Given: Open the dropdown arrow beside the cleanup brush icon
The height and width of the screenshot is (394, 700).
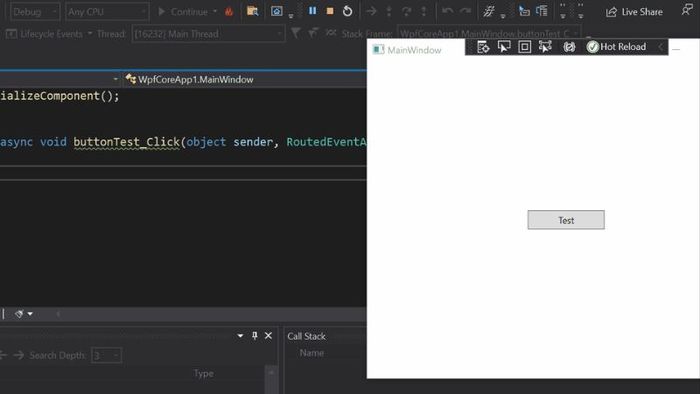Looking at the screenshot, I should (x=30, y=314).
